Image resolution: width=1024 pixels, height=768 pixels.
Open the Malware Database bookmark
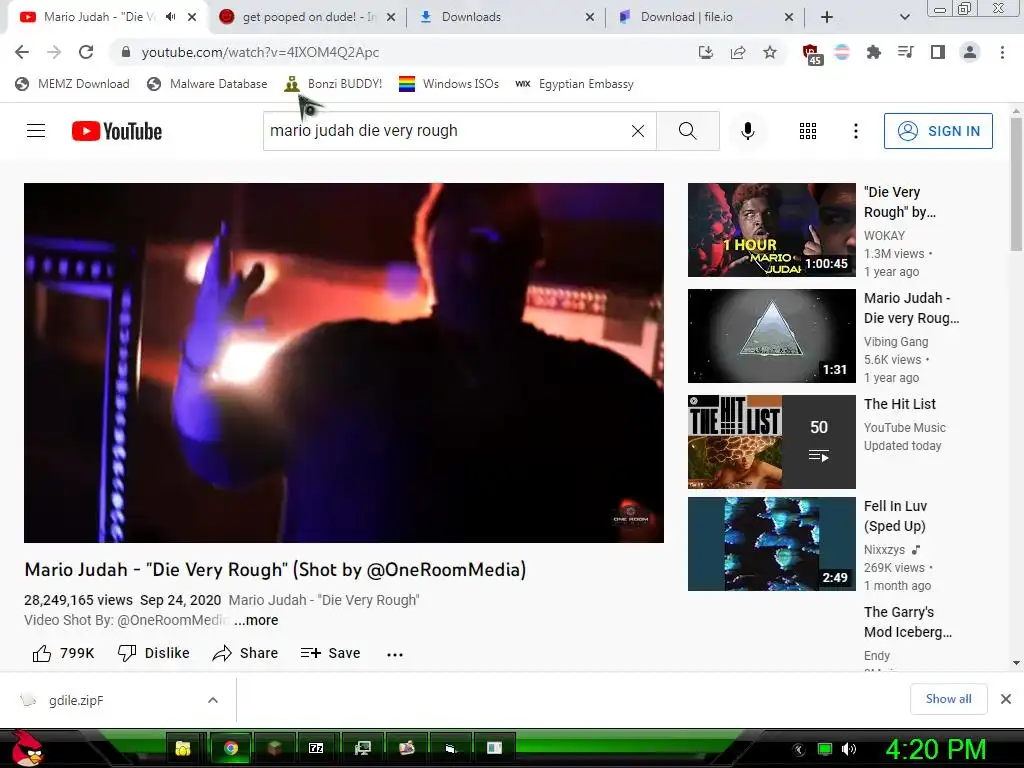click(x=207, y=84)
